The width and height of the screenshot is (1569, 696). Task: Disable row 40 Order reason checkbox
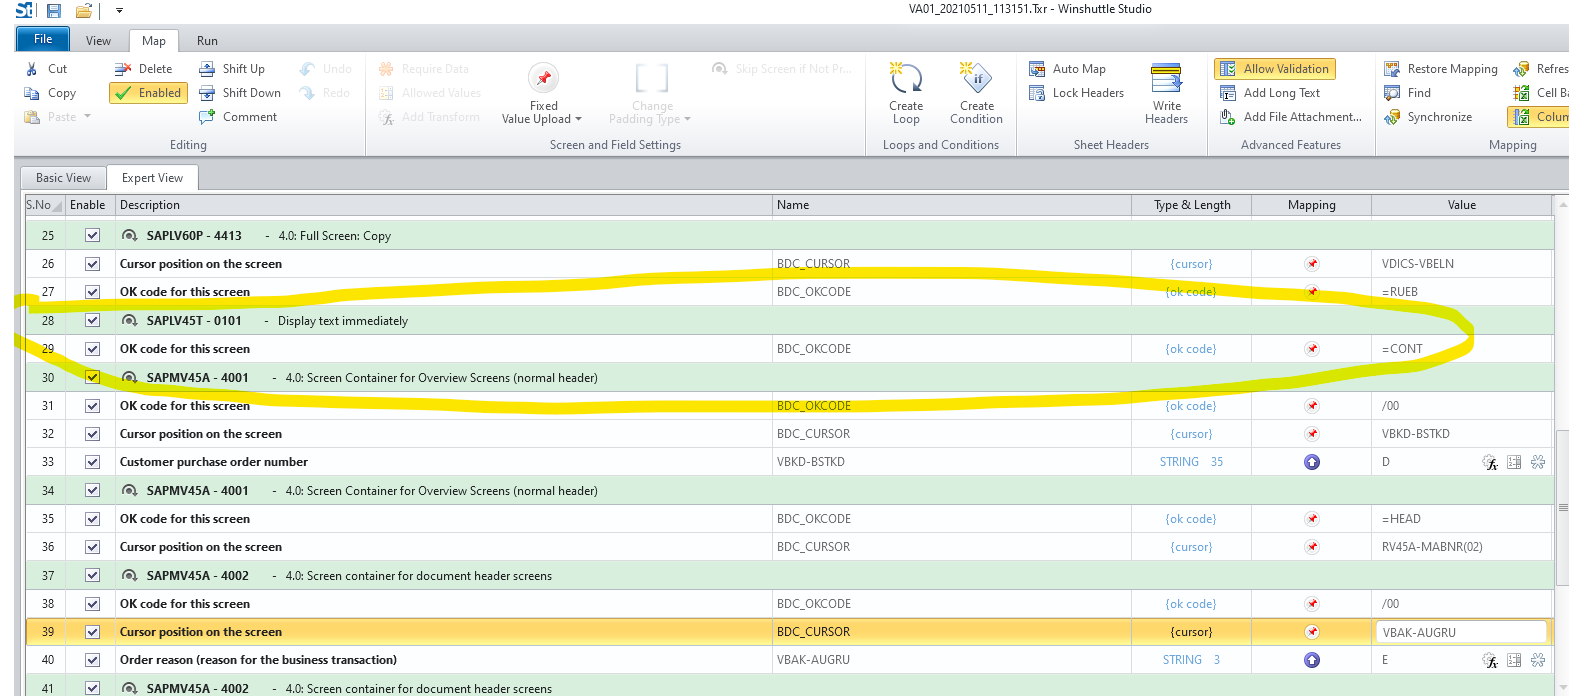pyautogui.click(x=93, y=660)
